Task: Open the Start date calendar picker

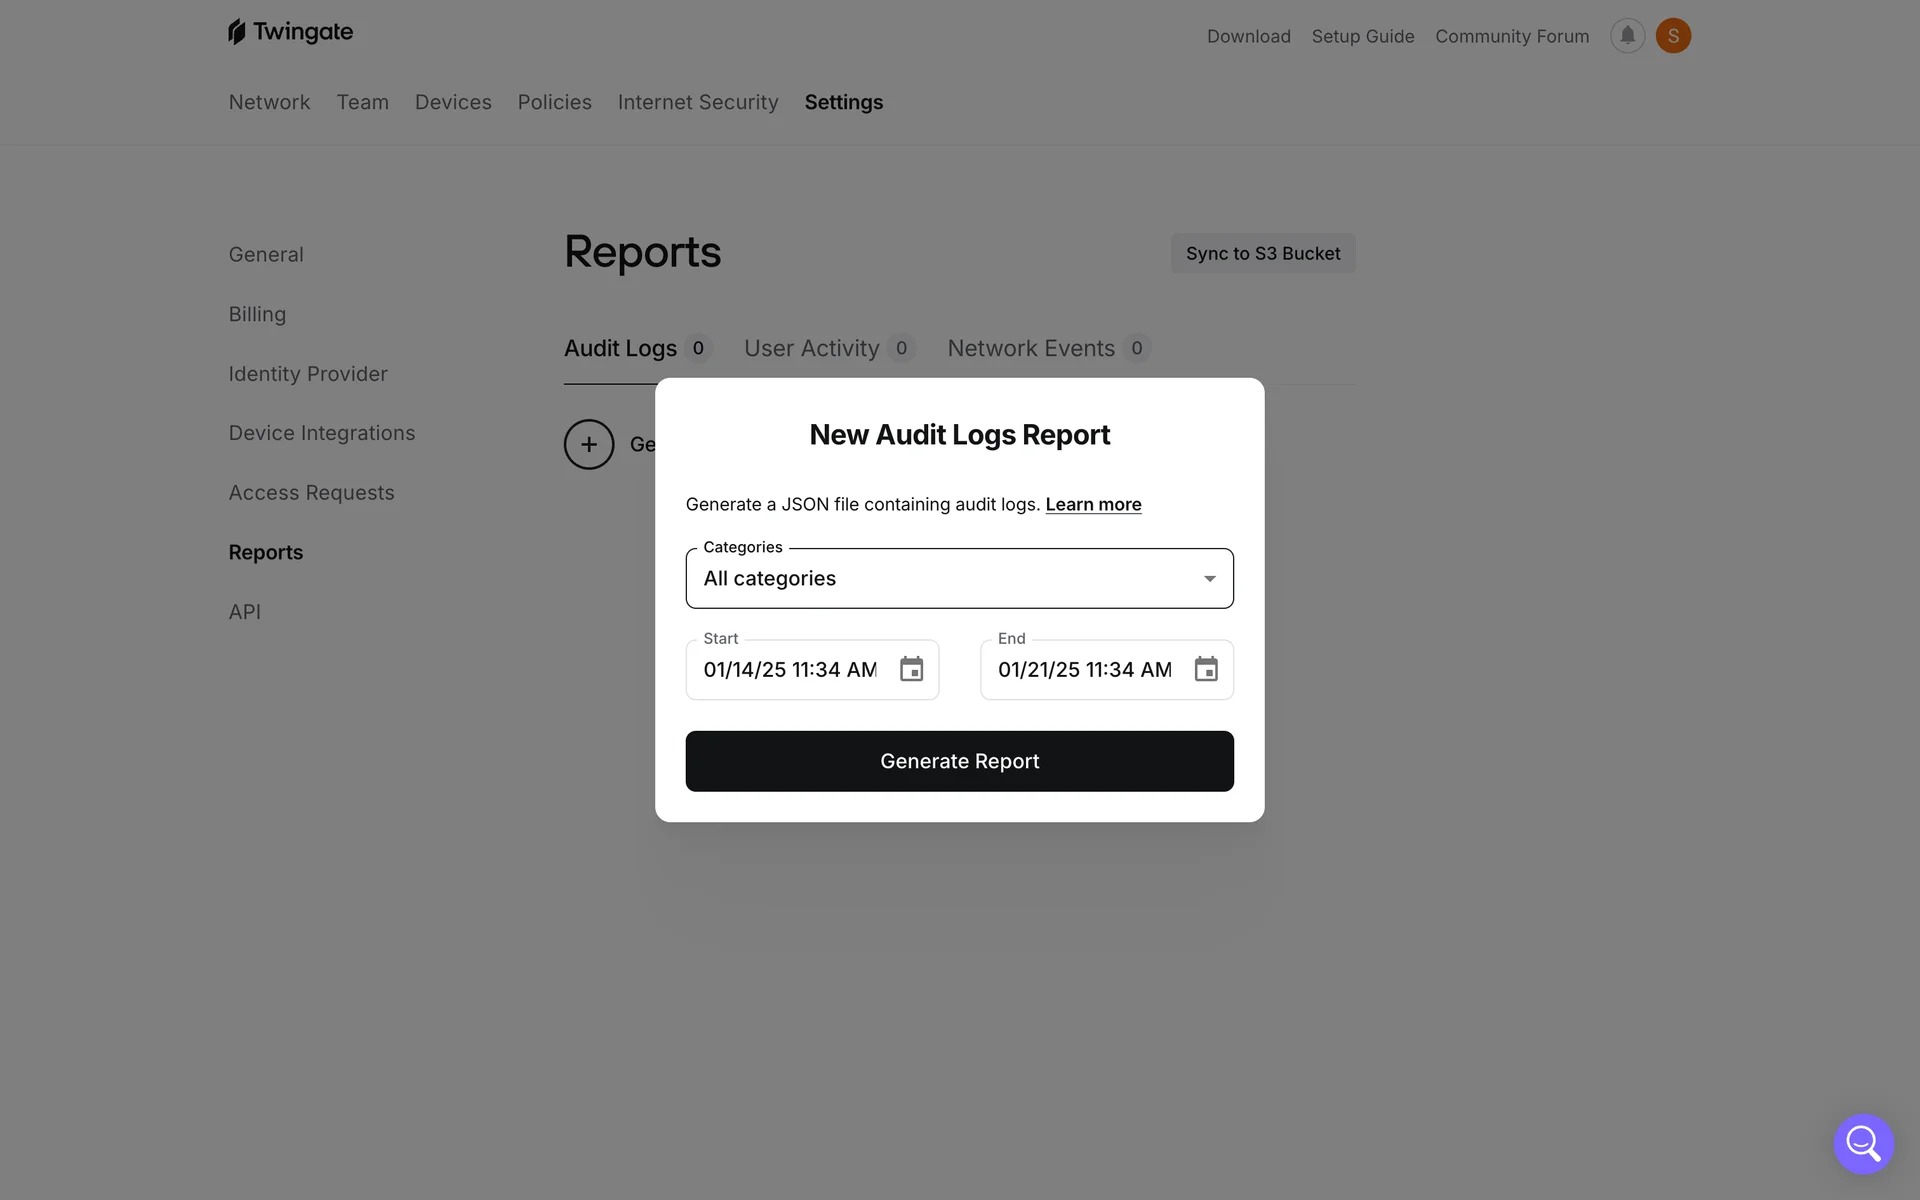Action: [911, 669]
